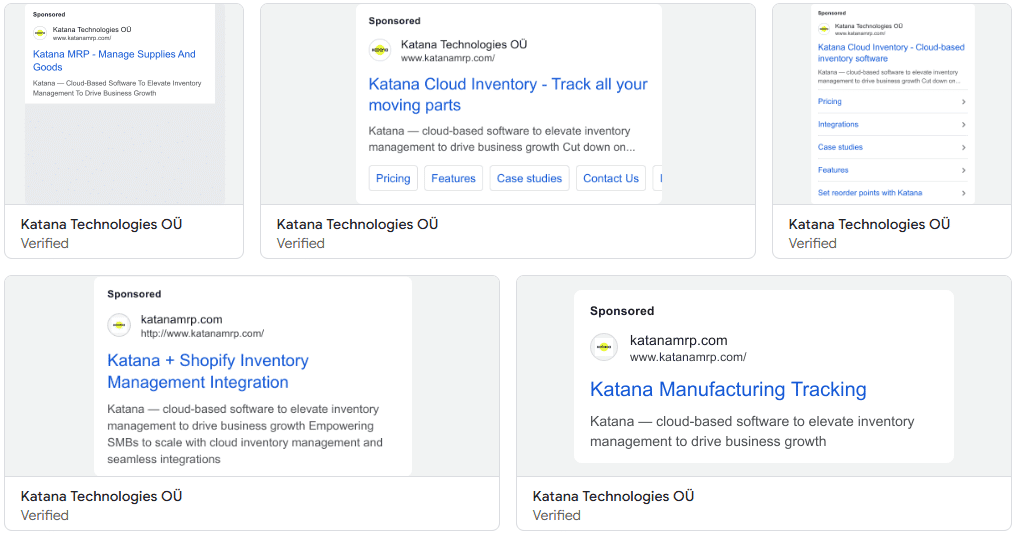Click www.katanamrp.com/ URL in 'Track all your moving parts' ad
1014x535 pixels.
tap(448, 58)
